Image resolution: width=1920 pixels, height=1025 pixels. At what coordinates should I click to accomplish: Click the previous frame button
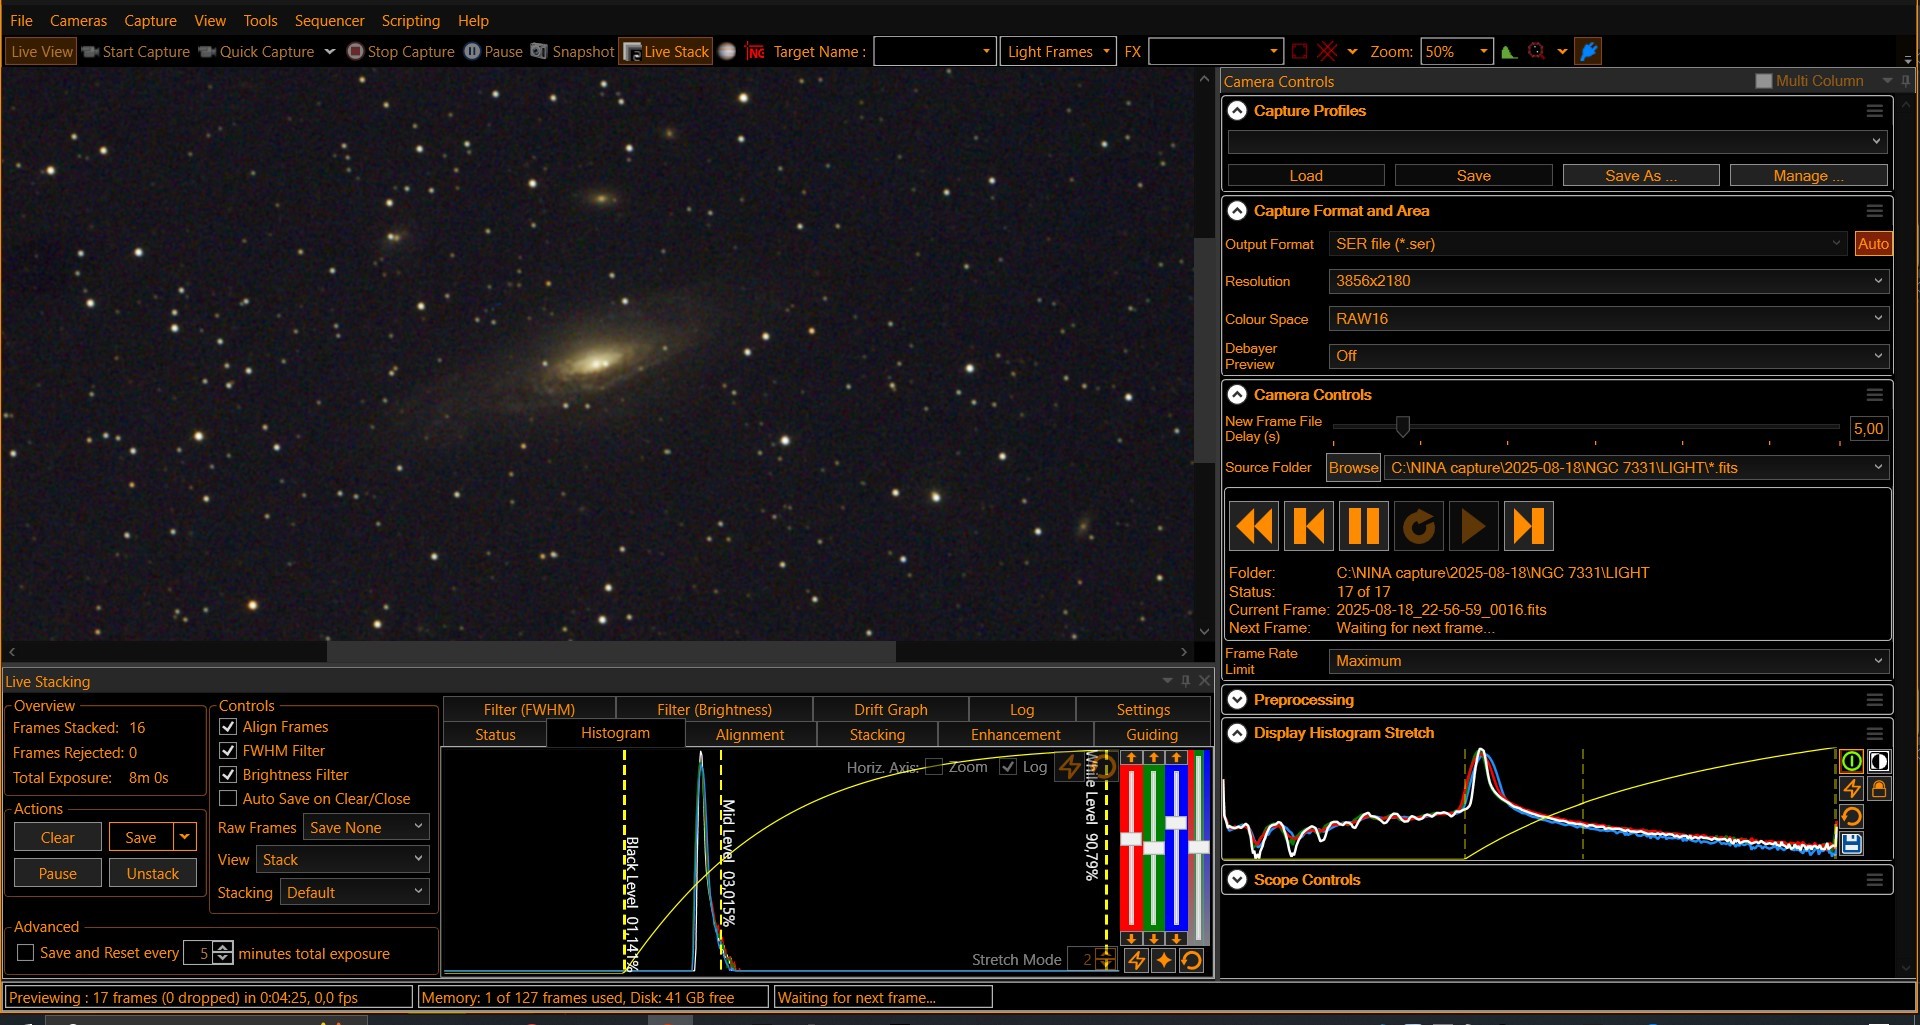point(1308,526)
